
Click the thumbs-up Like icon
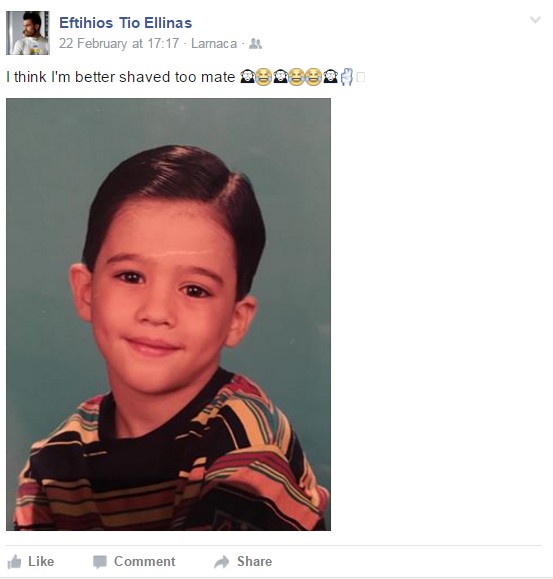tap(14, 562)
